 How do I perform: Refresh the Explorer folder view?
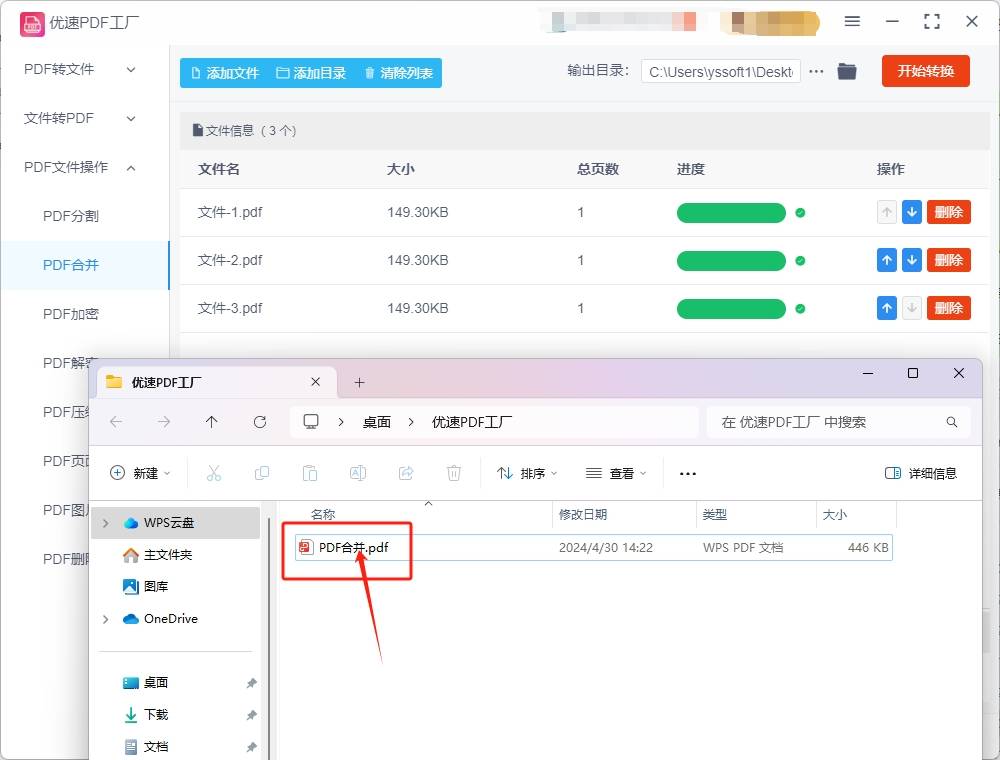[x=260, y=422]
